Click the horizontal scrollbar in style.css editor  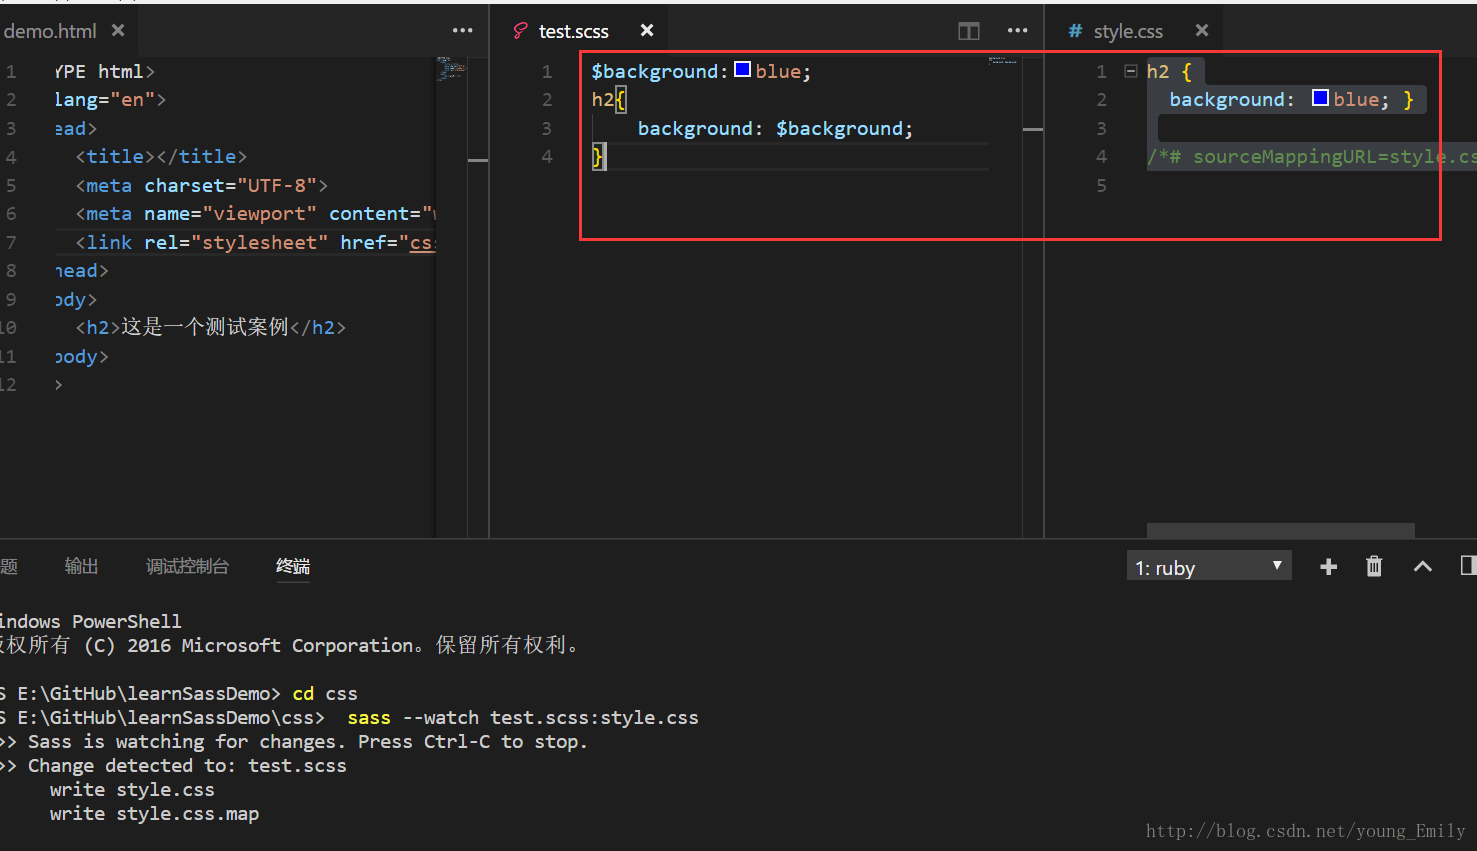1280,531
